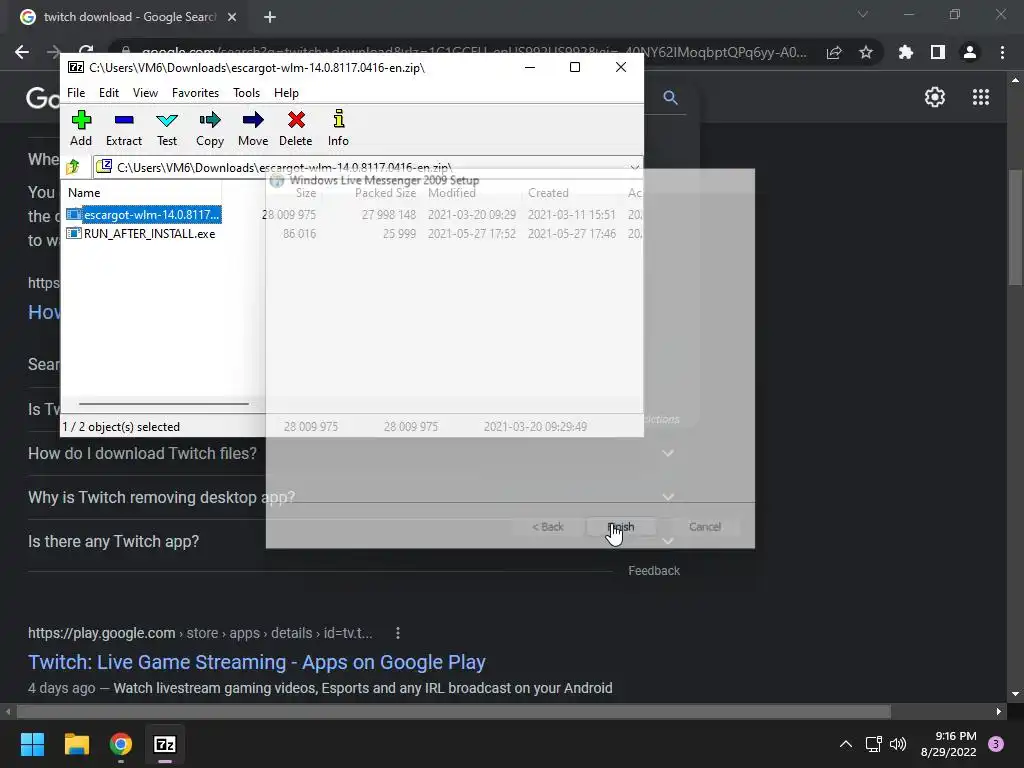1024x768 pixels.
Task: Click the Feedback link on Google results
Action: pos(654,571)
